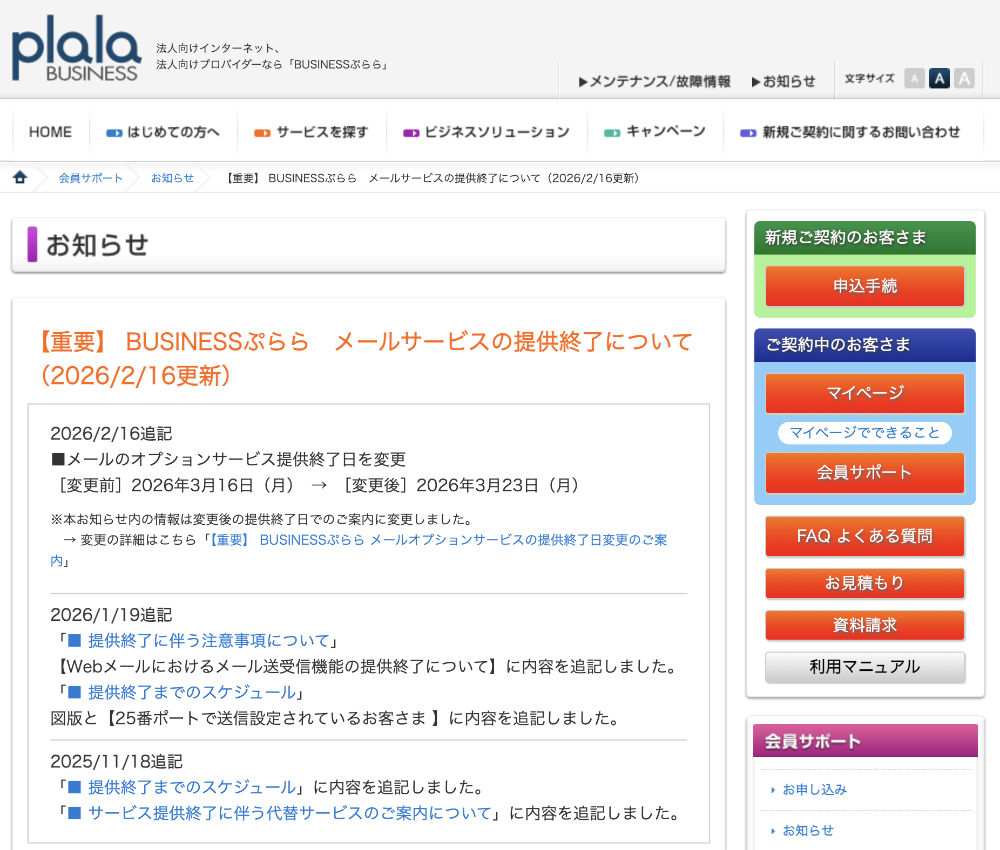1000x850 pixels.
Task: Click the マイページ button
Action: pyautogui.click(x=864, y=393)
